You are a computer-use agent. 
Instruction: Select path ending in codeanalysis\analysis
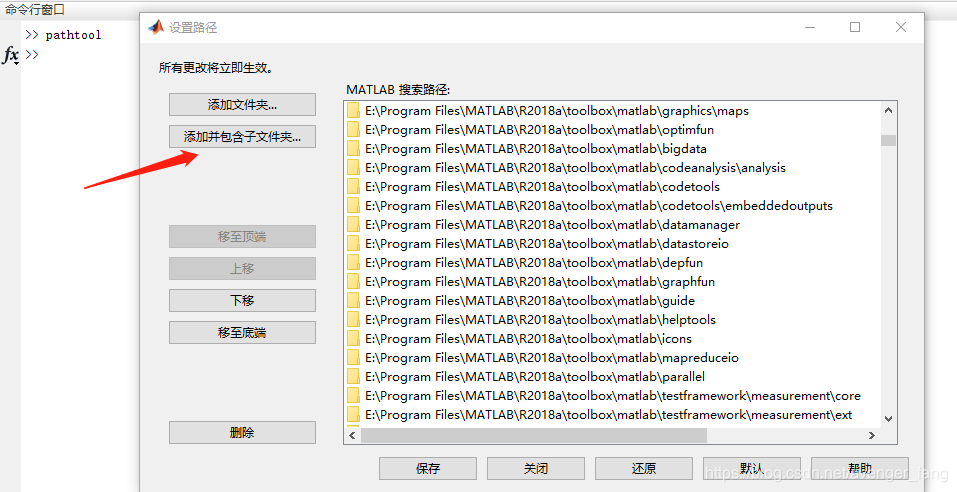(x=576, y=167)
